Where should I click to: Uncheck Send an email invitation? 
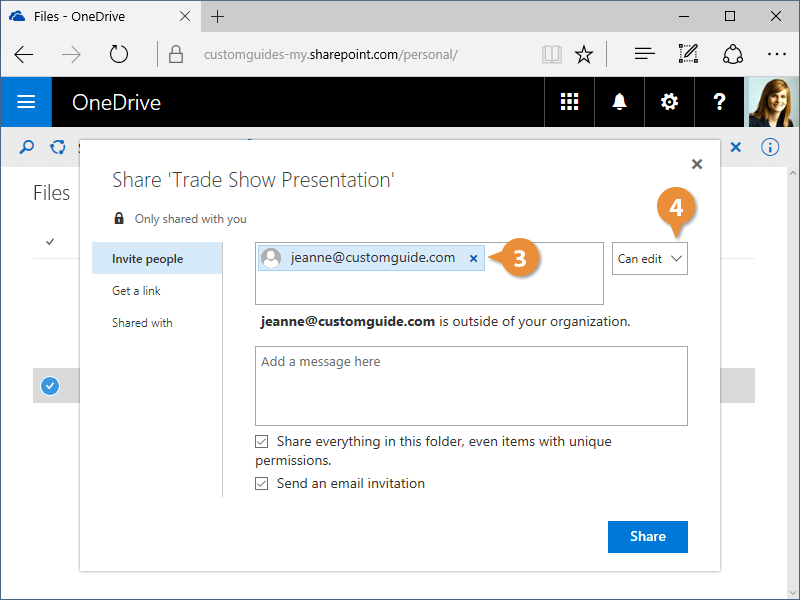pyautogui.click(x=262, y=483)
